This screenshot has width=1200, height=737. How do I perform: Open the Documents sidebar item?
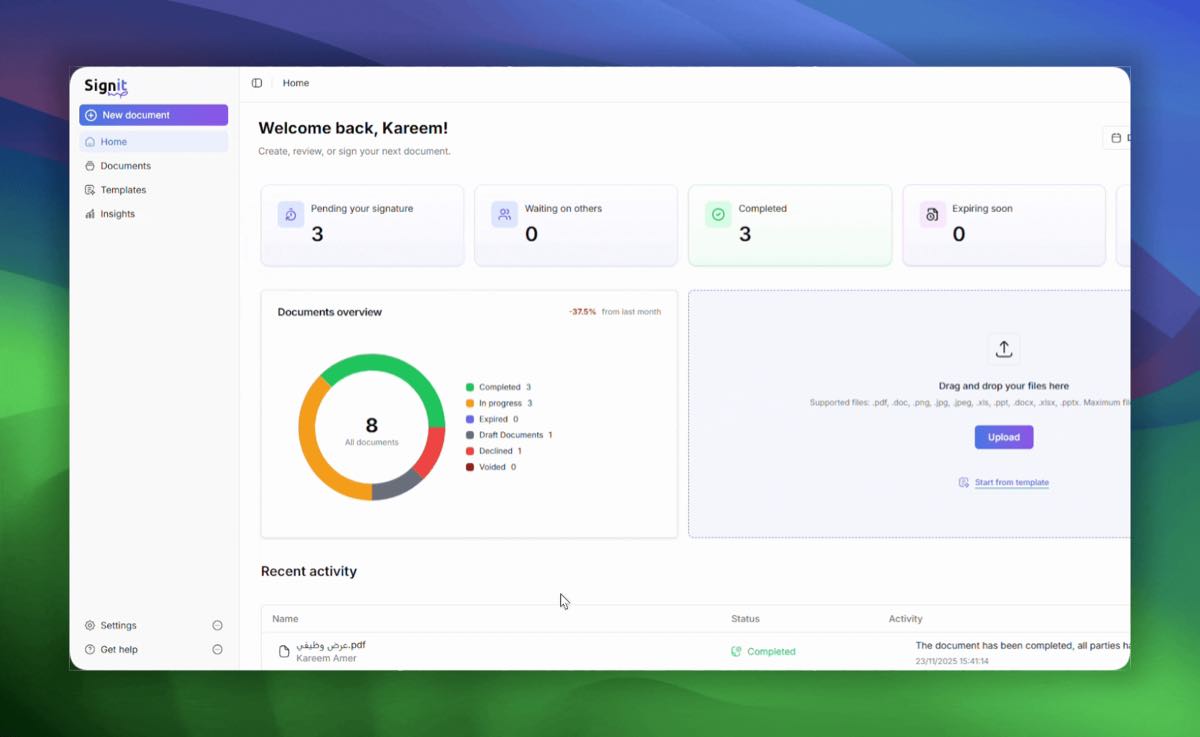(x=154, y=166)
